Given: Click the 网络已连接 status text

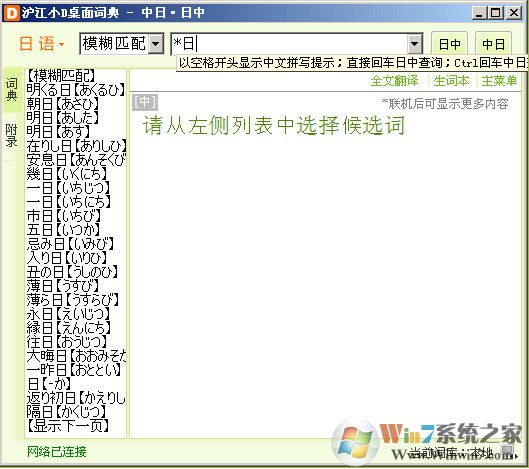Looking at the screenshot, I should [x=57, y=452].
